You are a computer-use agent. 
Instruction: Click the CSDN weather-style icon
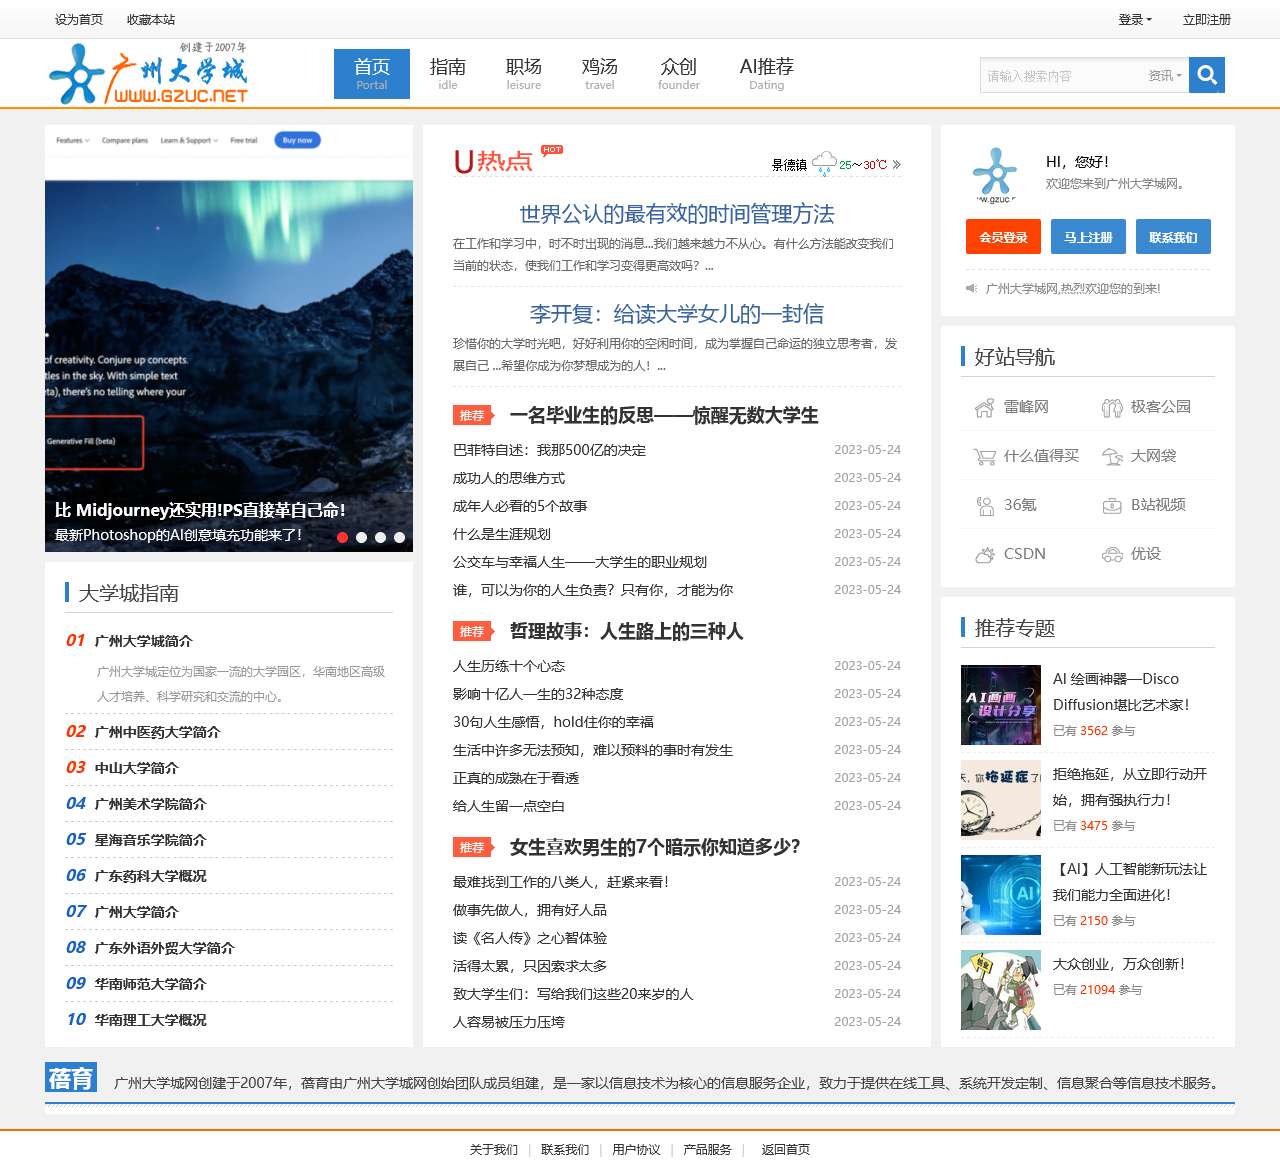click(x=983, y=554)
